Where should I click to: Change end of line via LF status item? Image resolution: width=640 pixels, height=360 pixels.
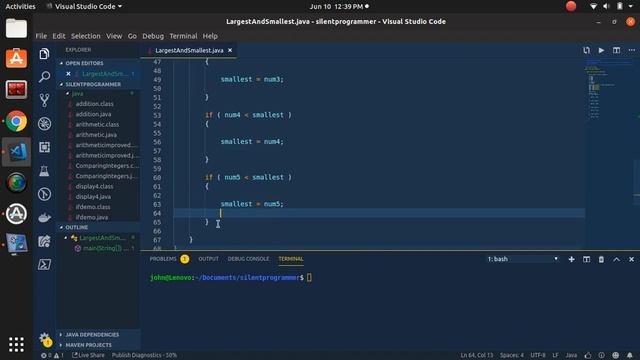556,355
